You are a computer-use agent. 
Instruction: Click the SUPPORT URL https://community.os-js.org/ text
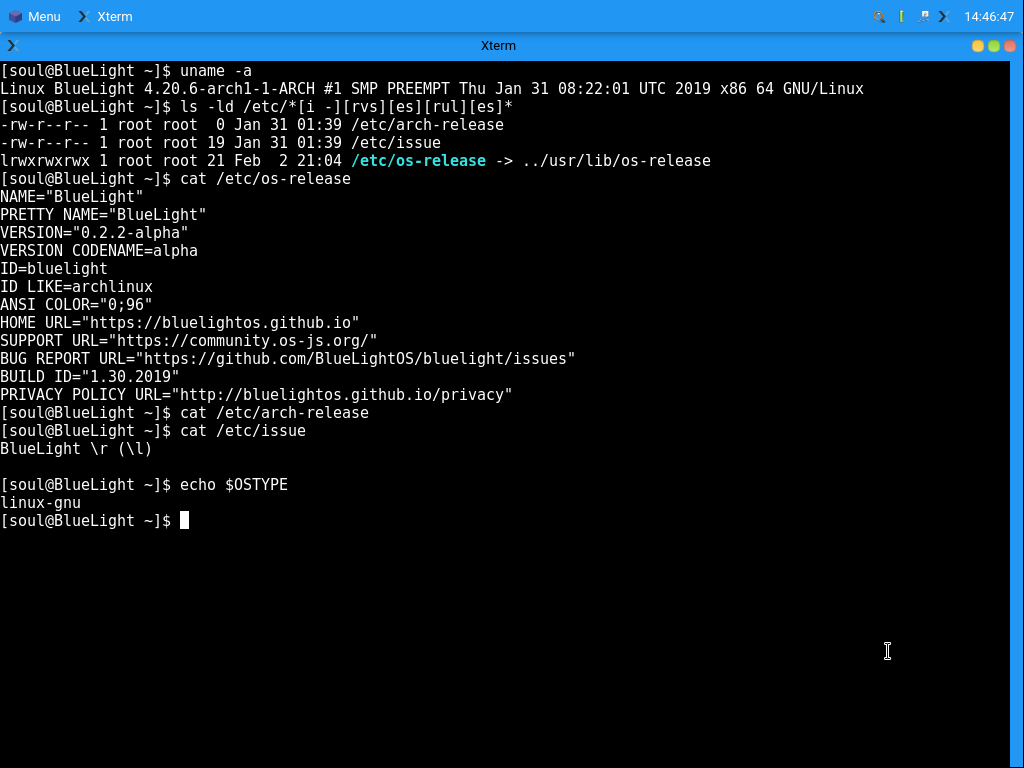[x=189, y=340]
